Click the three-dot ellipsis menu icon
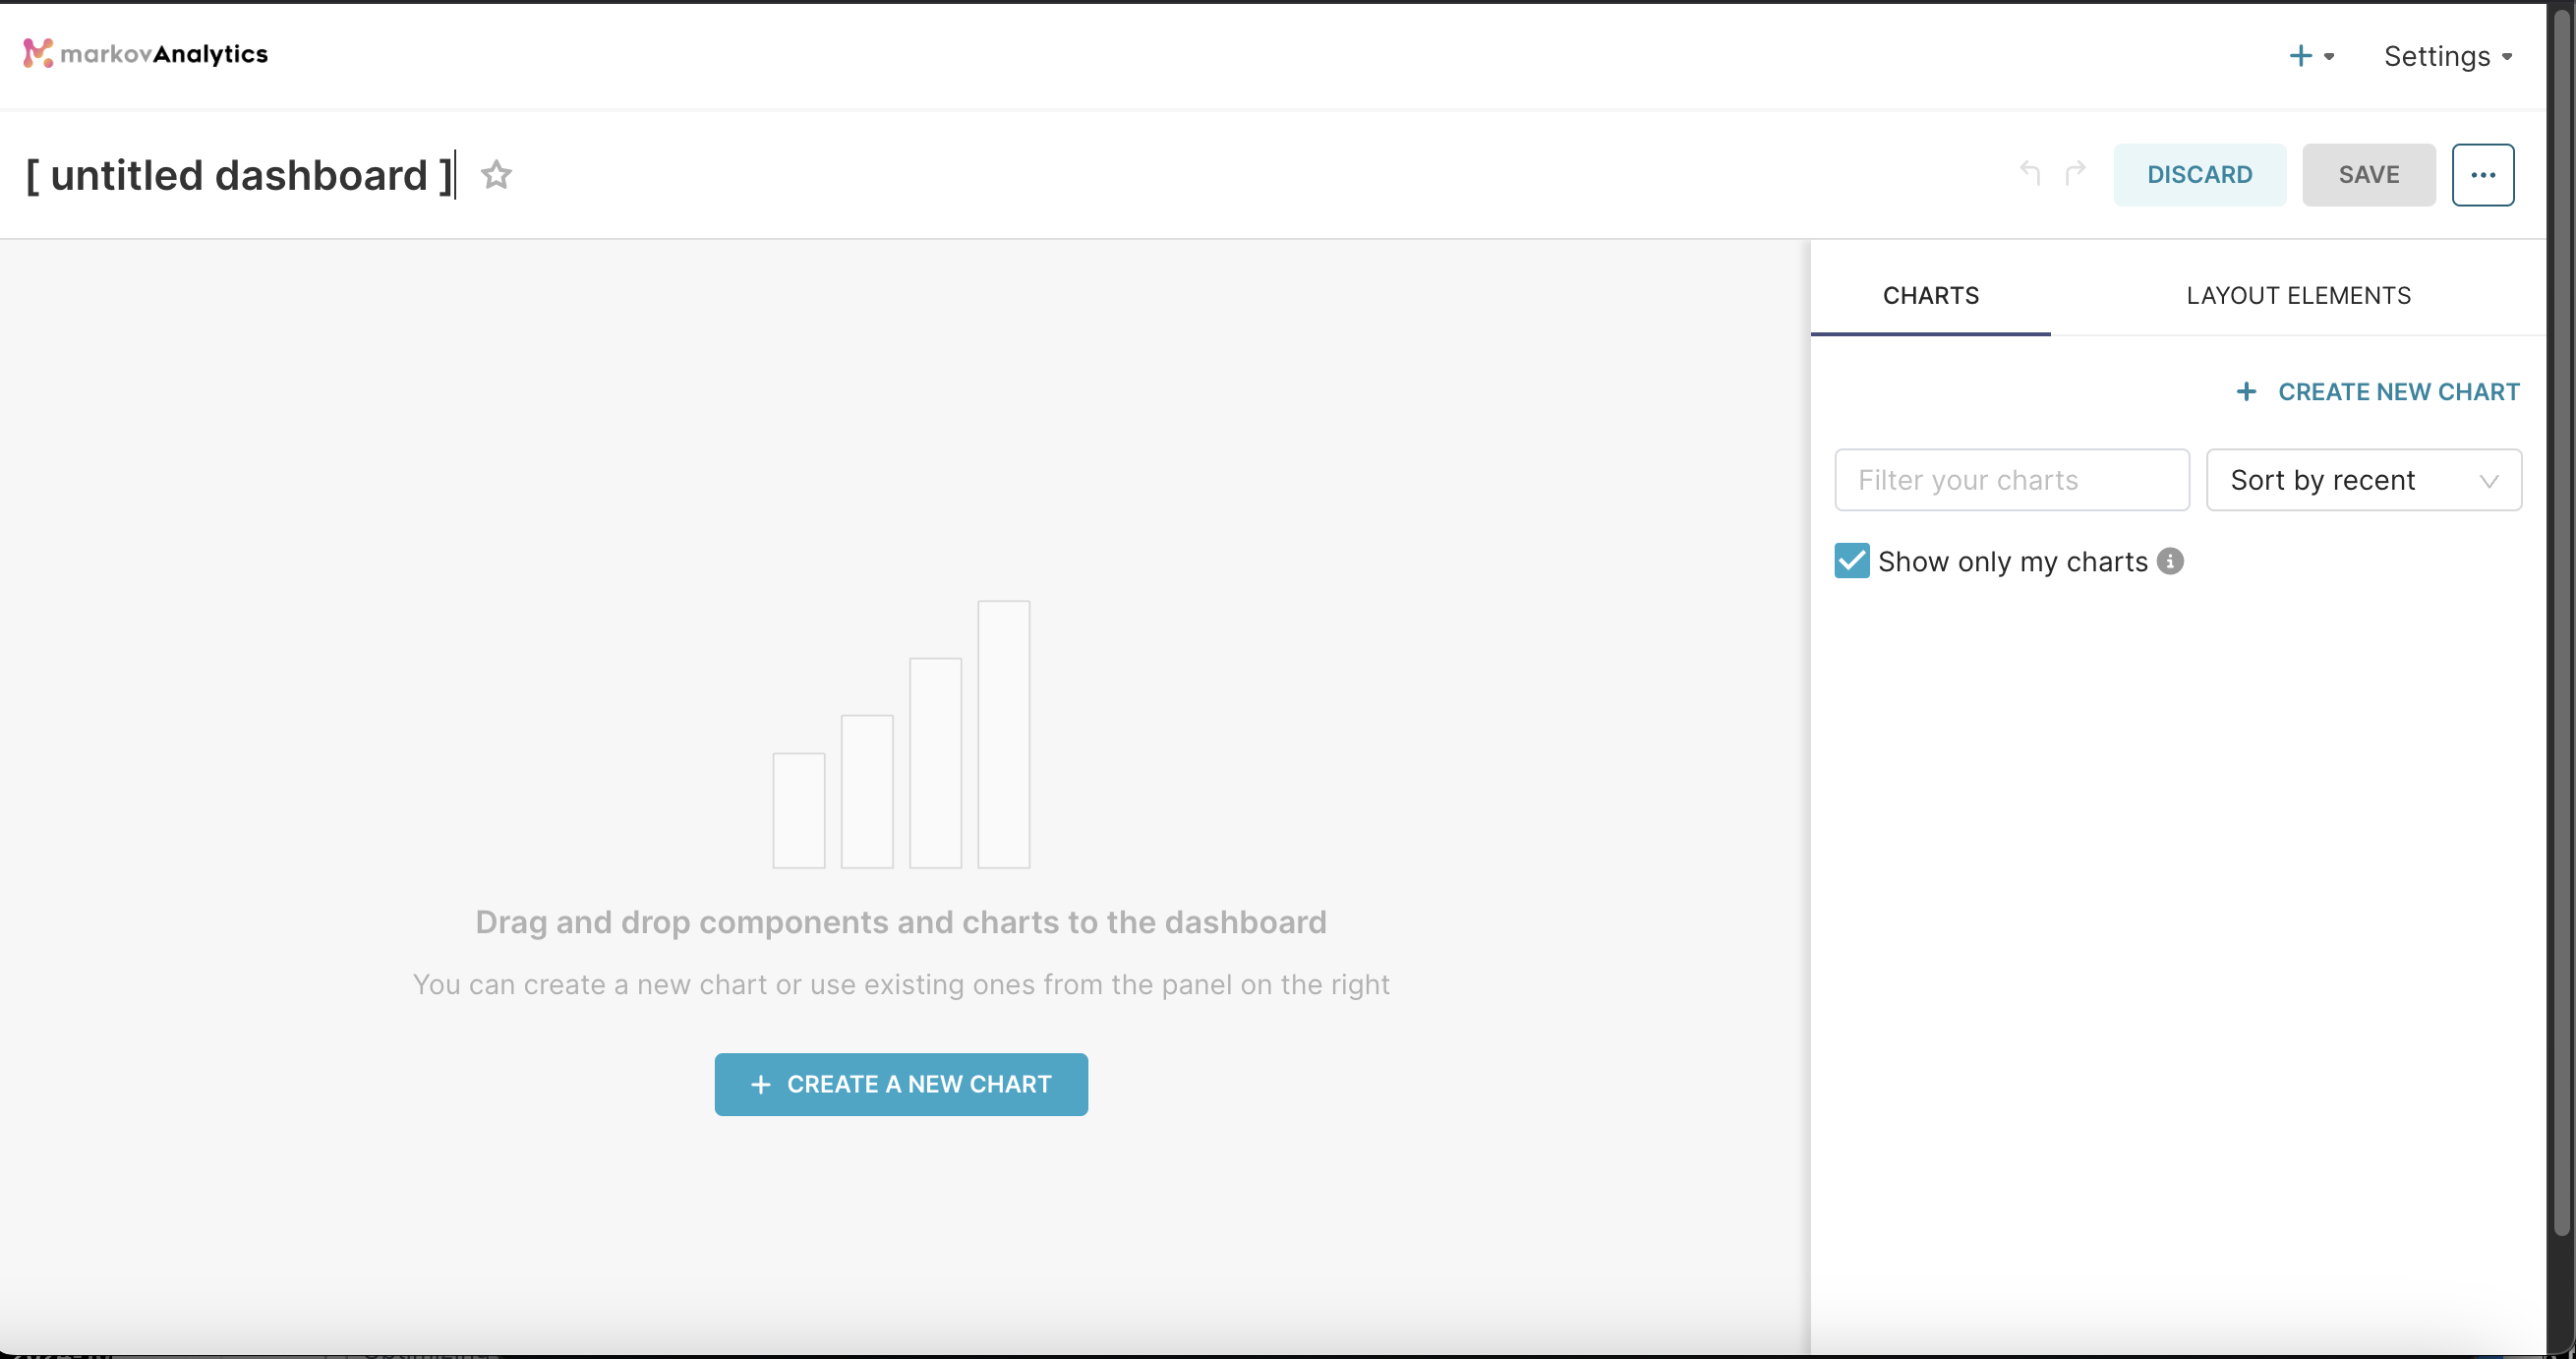This screenshot has width=2576, height=1359. [2484, 174]
